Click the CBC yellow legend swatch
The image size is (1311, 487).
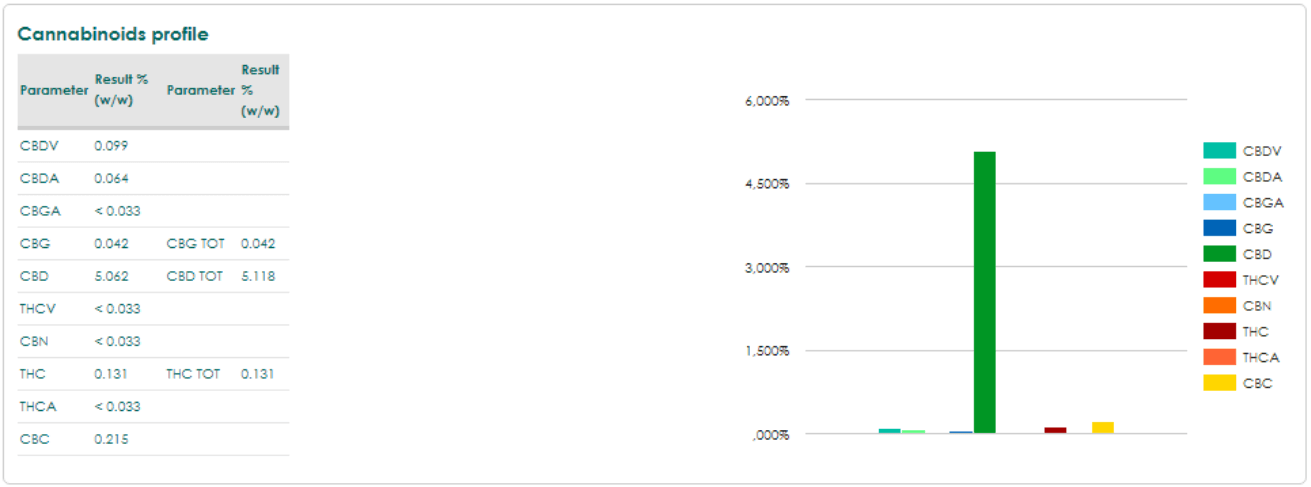(1219, 382)
